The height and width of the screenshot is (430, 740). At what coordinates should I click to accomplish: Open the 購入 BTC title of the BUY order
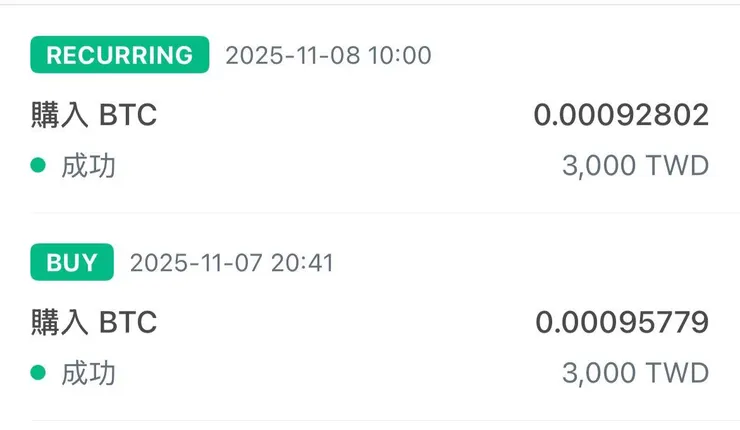coord(94,323)
